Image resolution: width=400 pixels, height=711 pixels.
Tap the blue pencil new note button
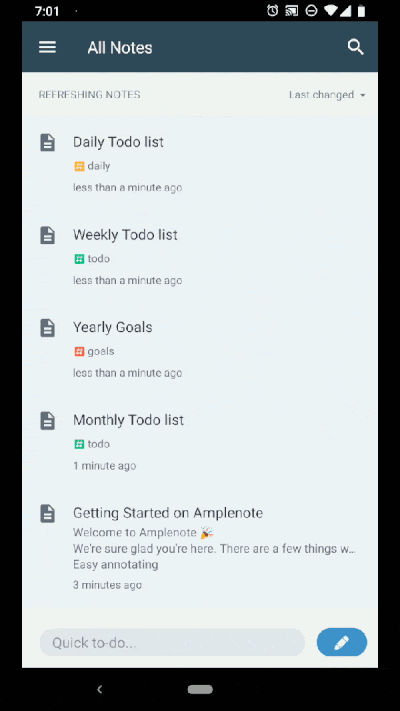341,642
